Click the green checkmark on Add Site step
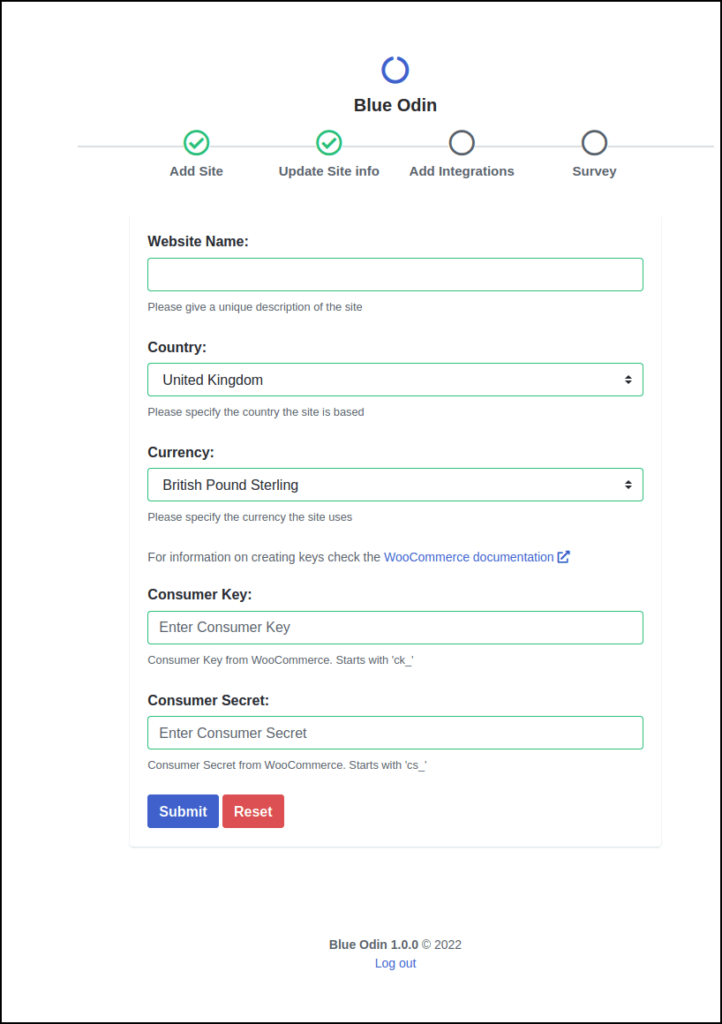The height and width of the screenshot is (1024, 722). point(196,143)
